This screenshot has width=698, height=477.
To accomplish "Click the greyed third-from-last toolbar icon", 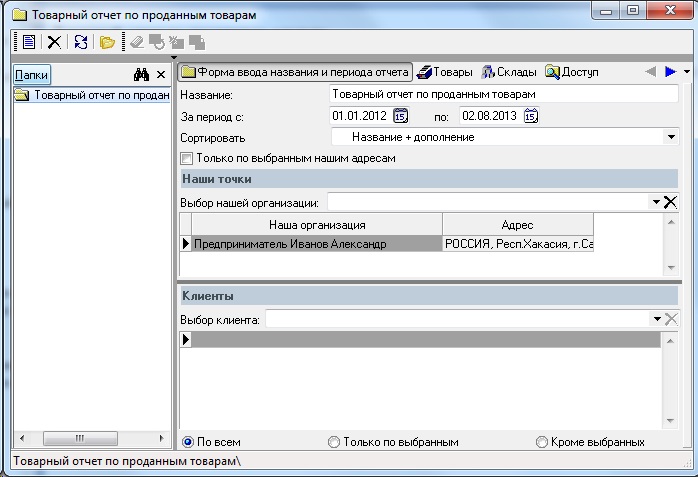I will [x=157, y=42].
